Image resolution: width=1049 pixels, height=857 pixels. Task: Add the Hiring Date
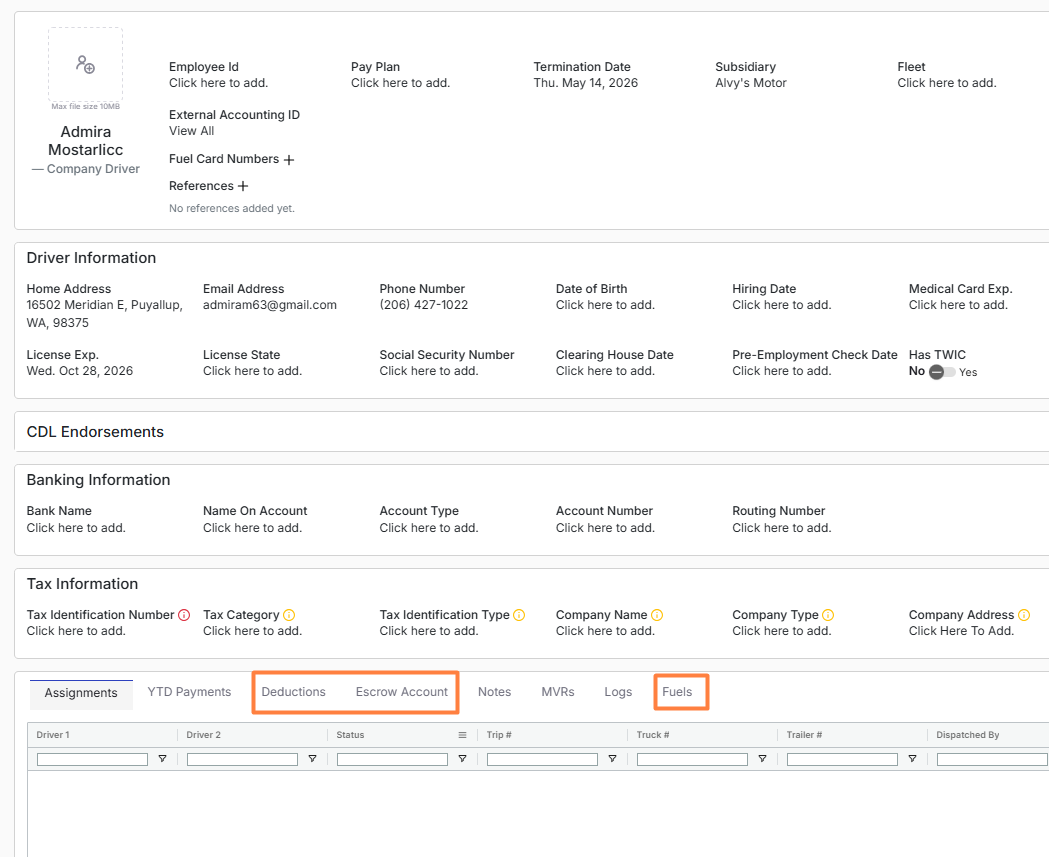(781, 305)
